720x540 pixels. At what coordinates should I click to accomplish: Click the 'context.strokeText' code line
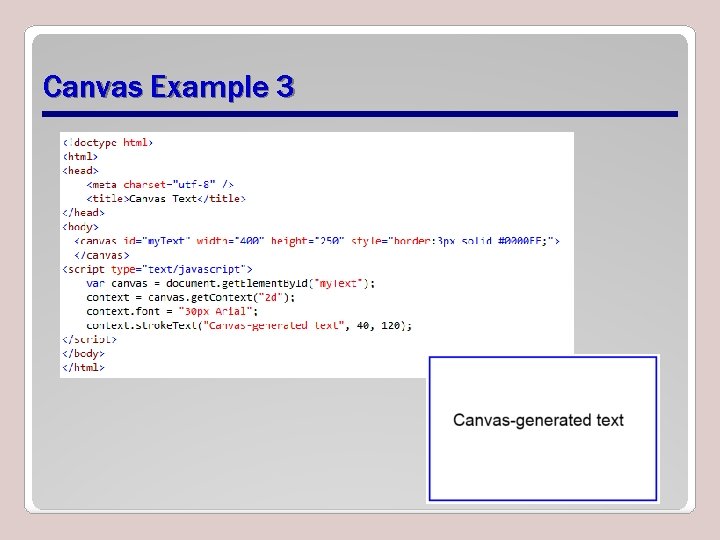tap(249, 326)
